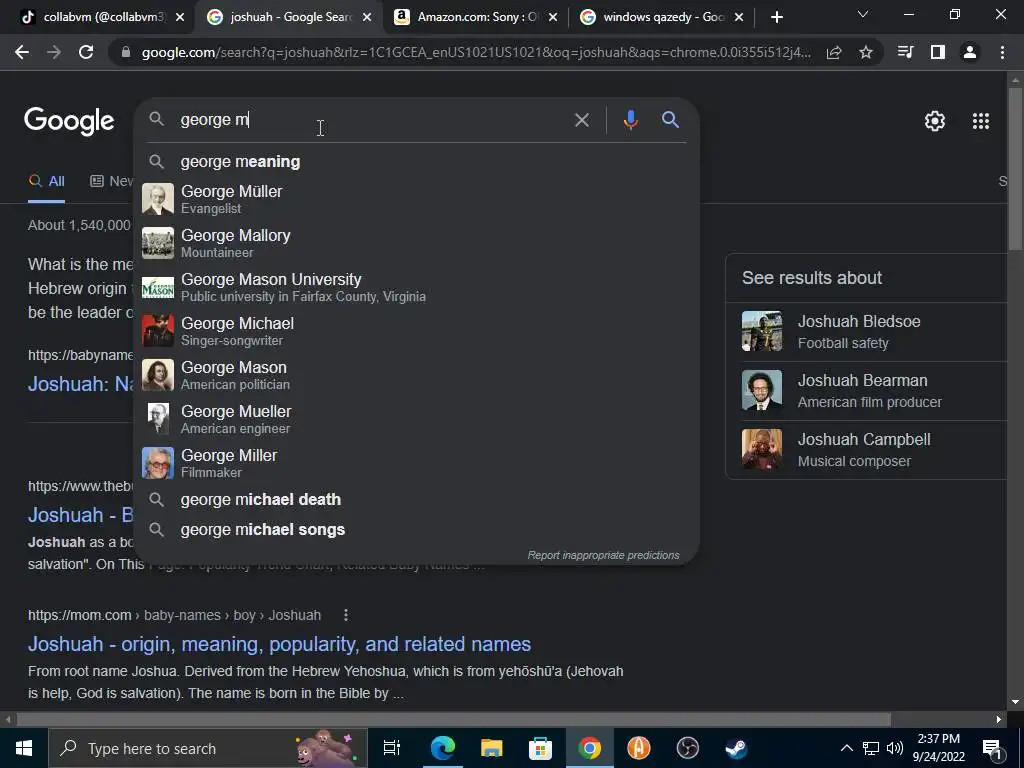1024x768 pixels.
Task: Click inside the Google search input
Action: point(372,120)
